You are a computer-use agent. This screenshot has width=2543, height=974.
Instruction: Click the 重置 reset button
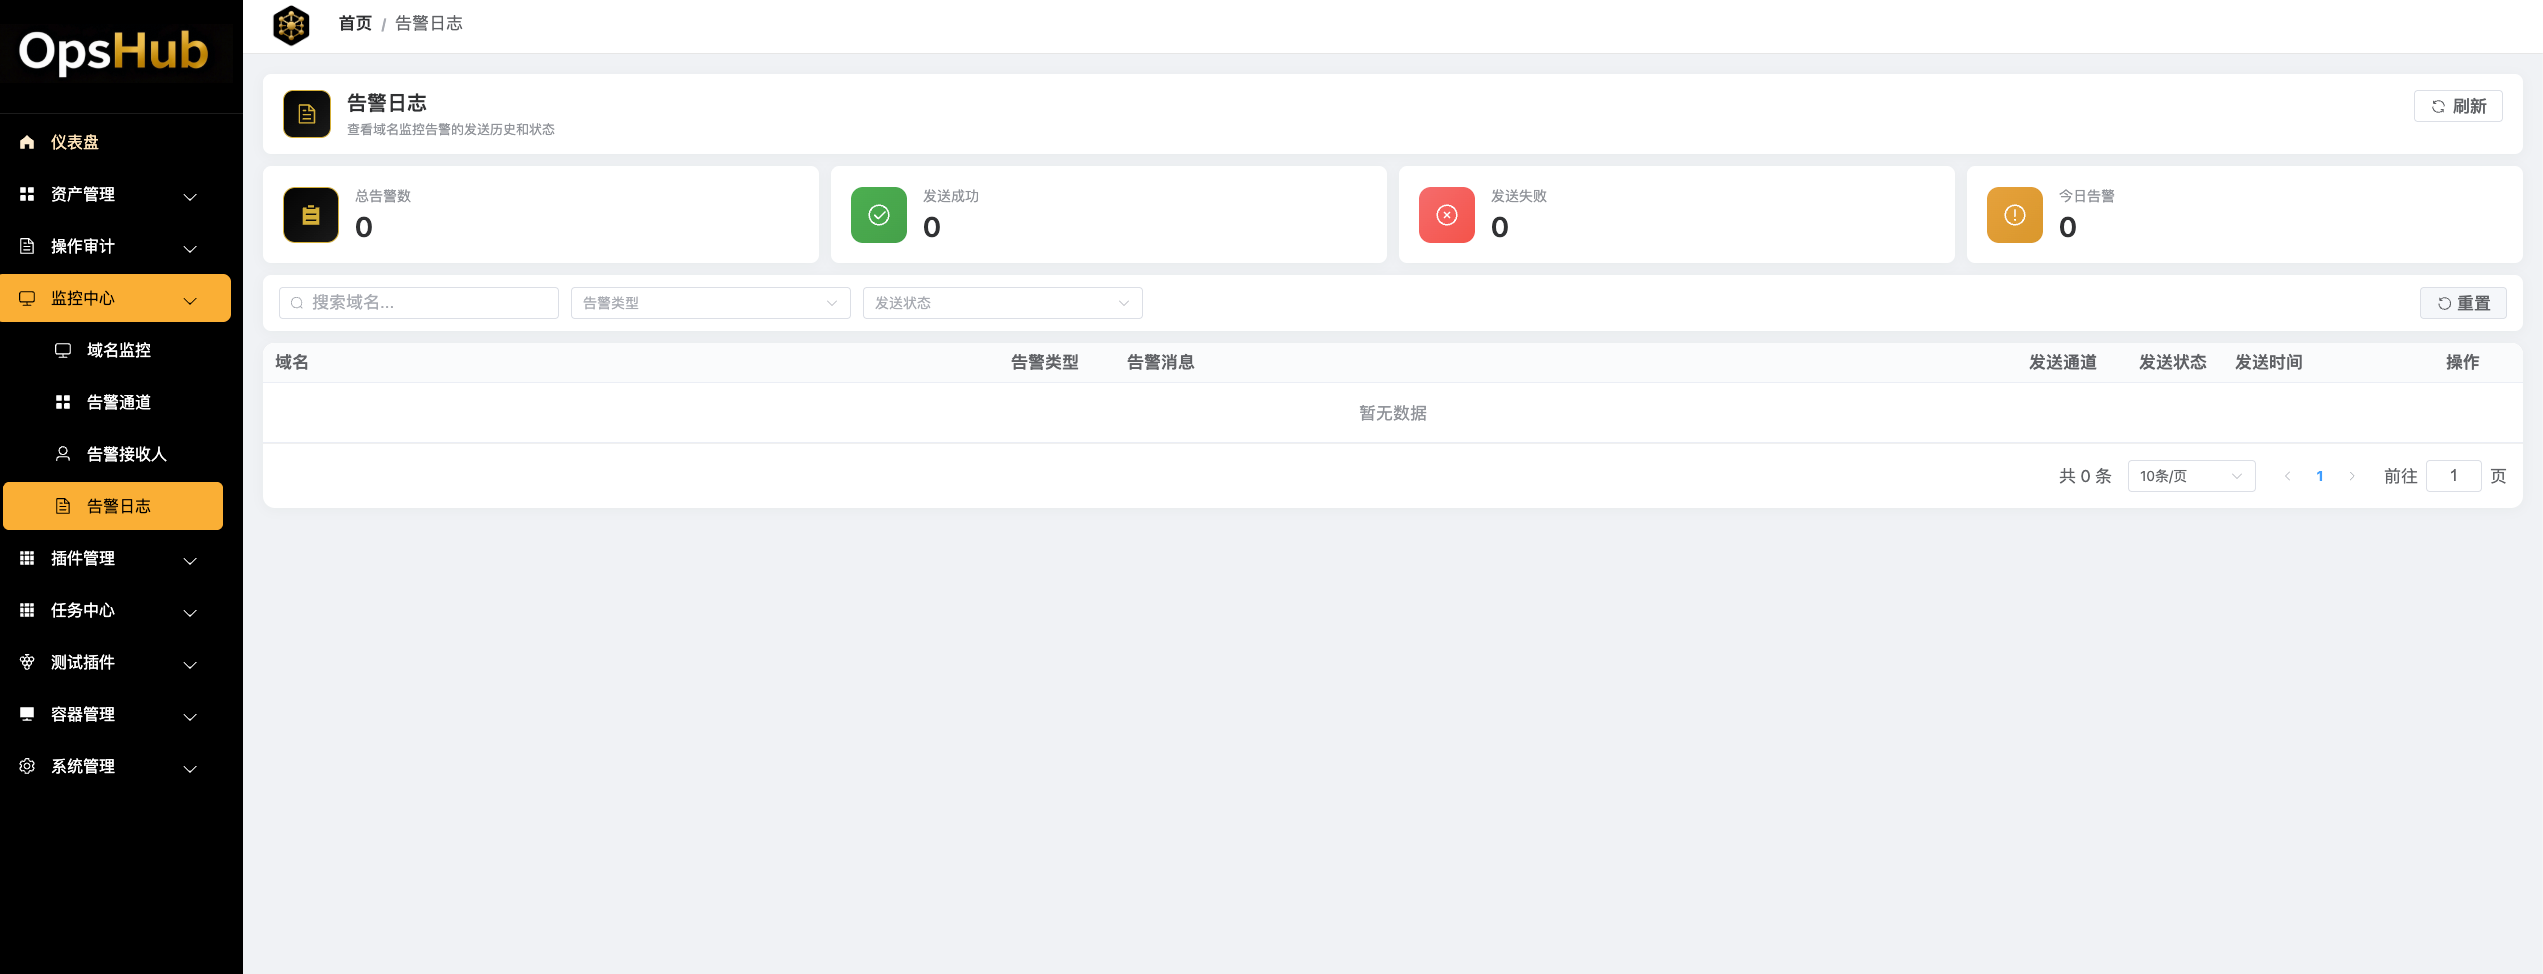[2462, 303]
